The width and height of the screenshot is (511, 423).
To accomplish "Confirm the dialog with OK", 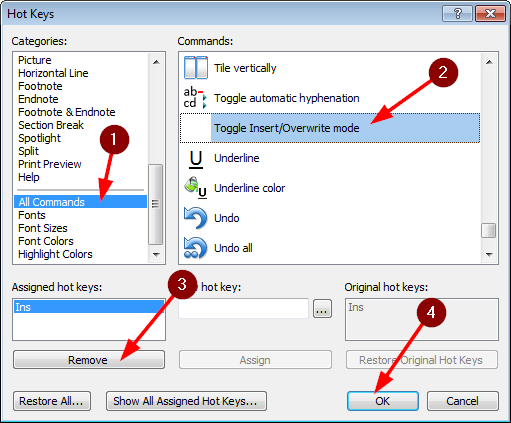I will [x=383, y=401].
